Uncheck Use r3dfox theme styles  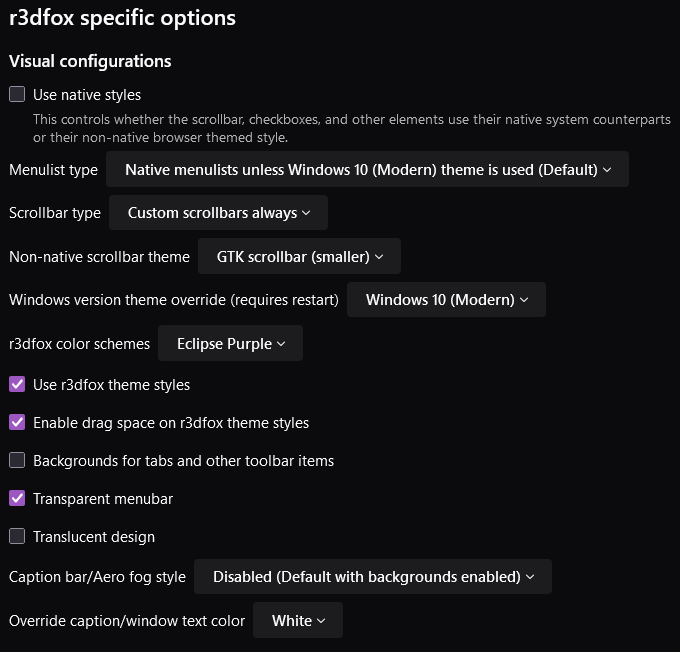[x=17, y=385]
